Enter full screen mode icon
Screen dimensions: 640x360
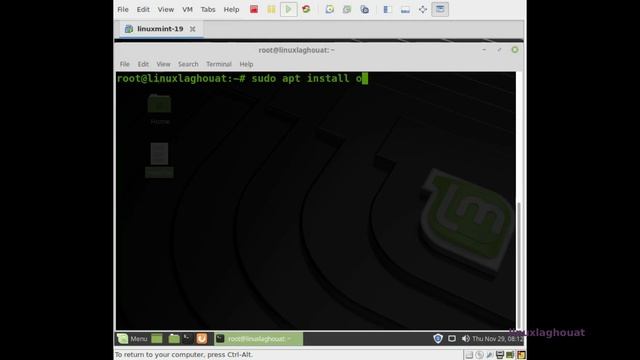[423, 9]
